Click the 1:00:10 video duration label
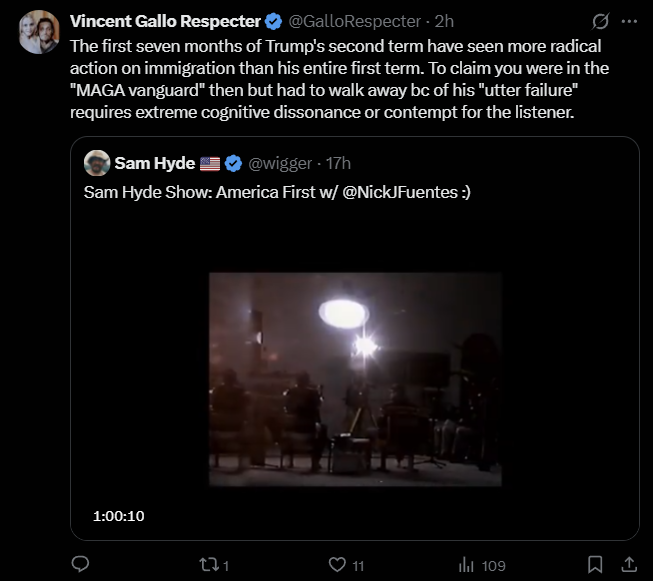 (119, 516)
